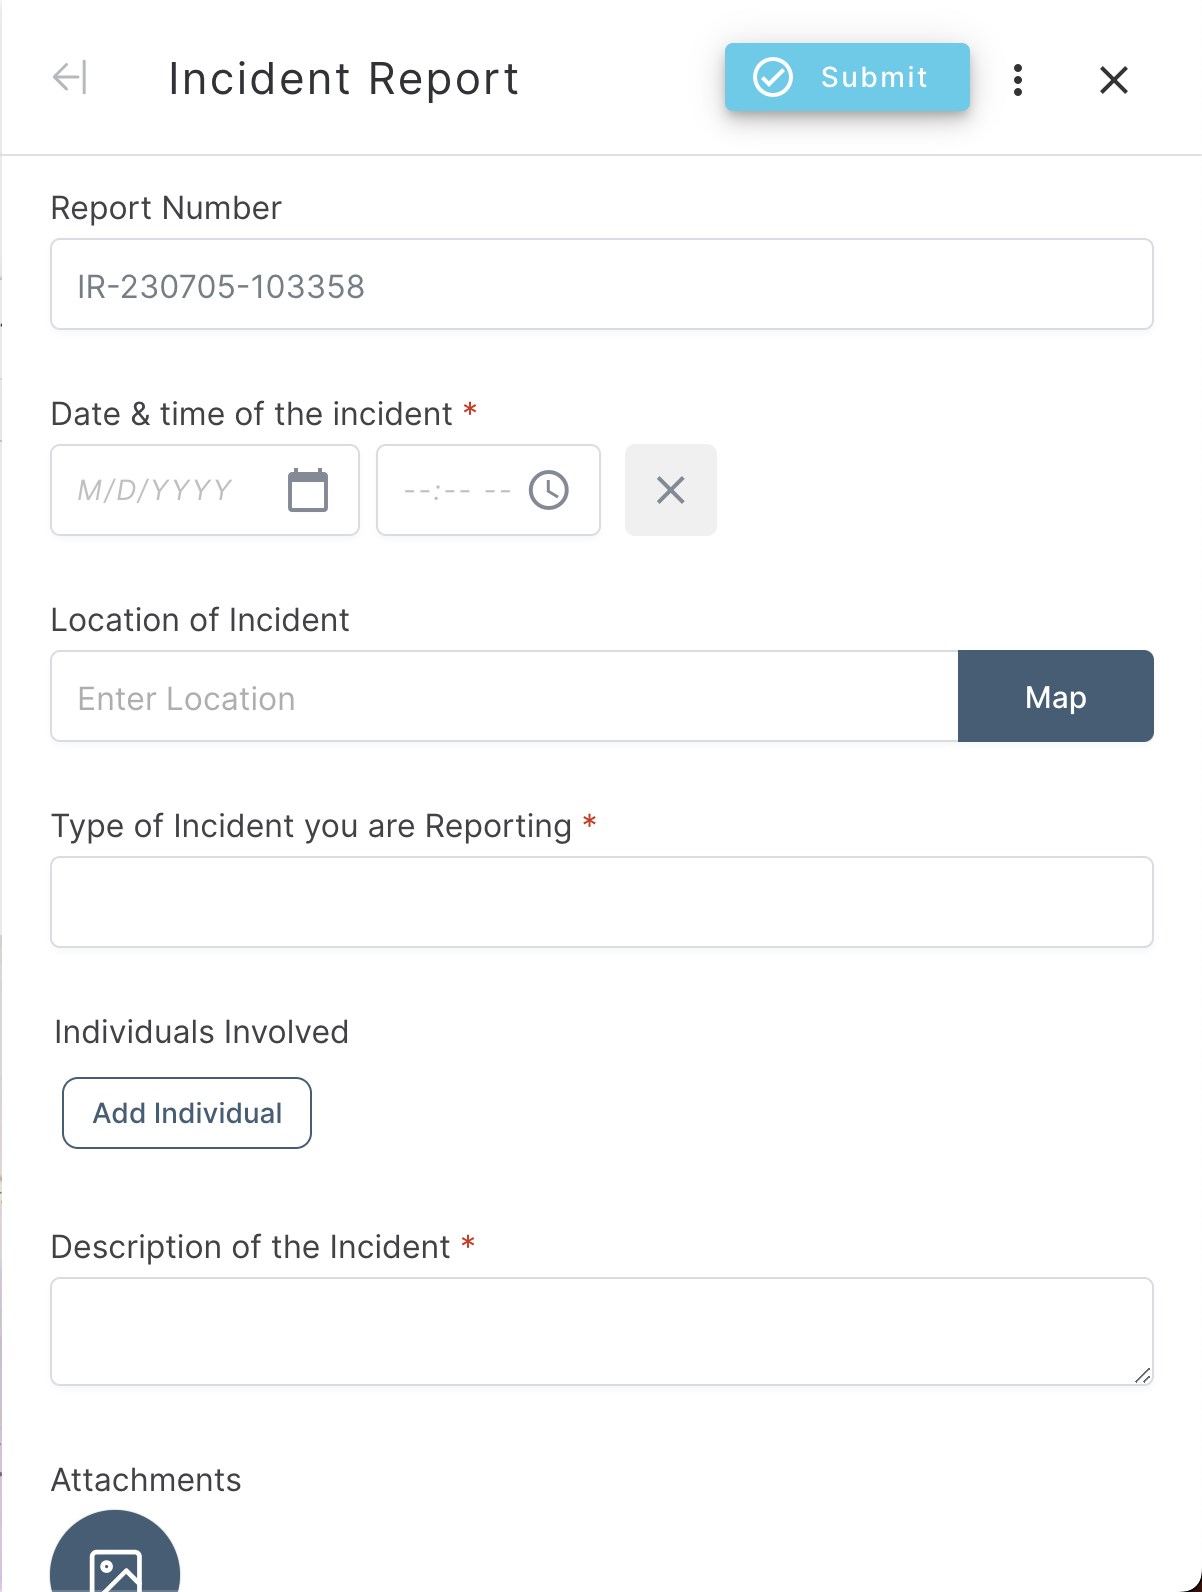Click the collapse panel arrow icon
The image size is (1202, 1592).
(70, 78)
